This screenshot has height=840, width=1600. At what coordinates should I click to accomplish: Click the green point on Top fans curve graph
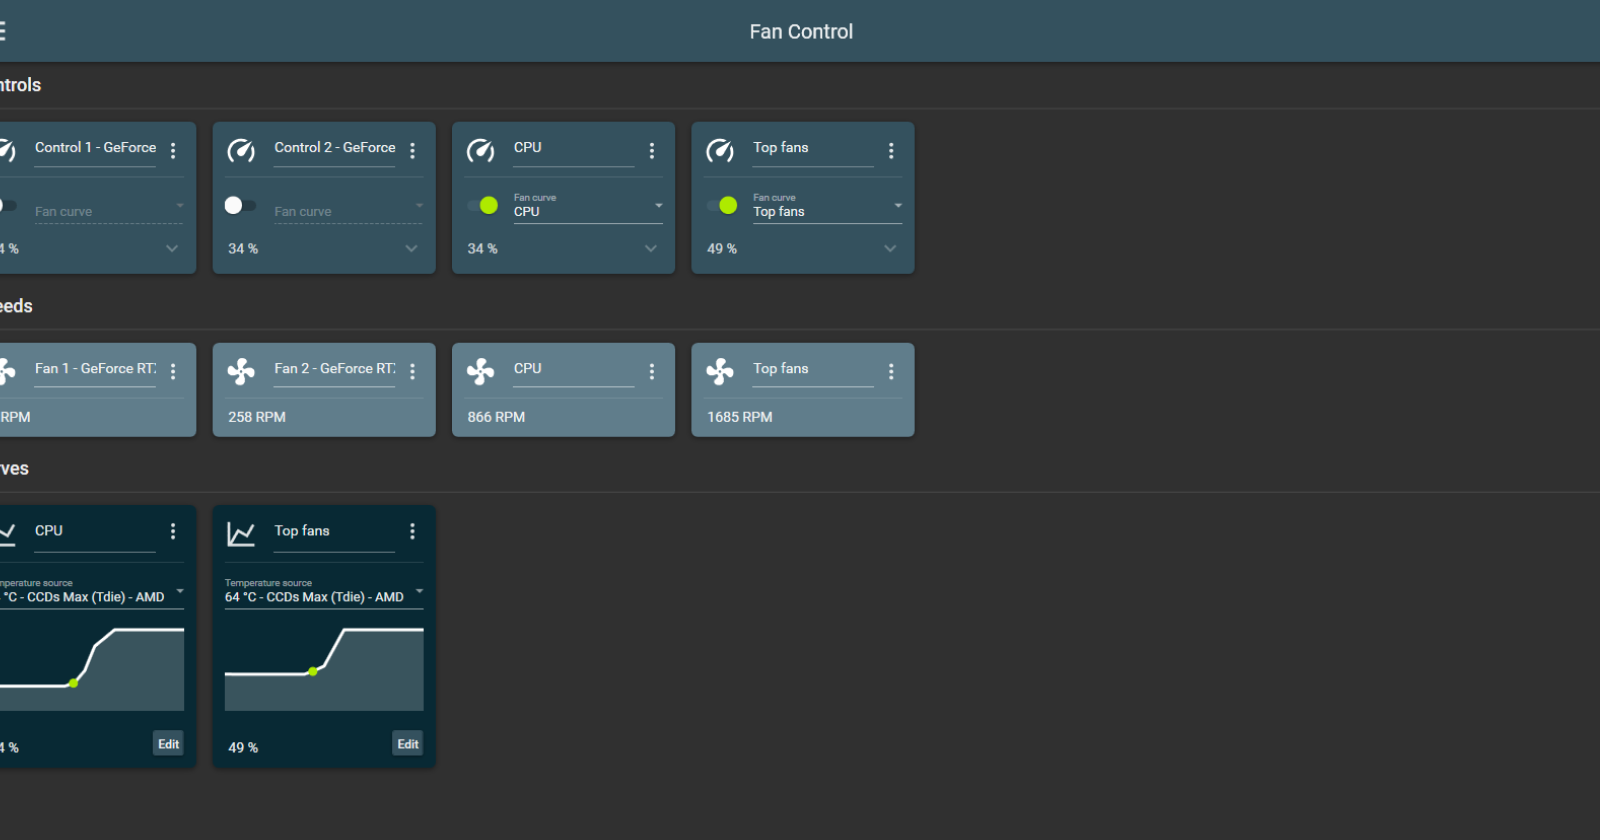313,671
